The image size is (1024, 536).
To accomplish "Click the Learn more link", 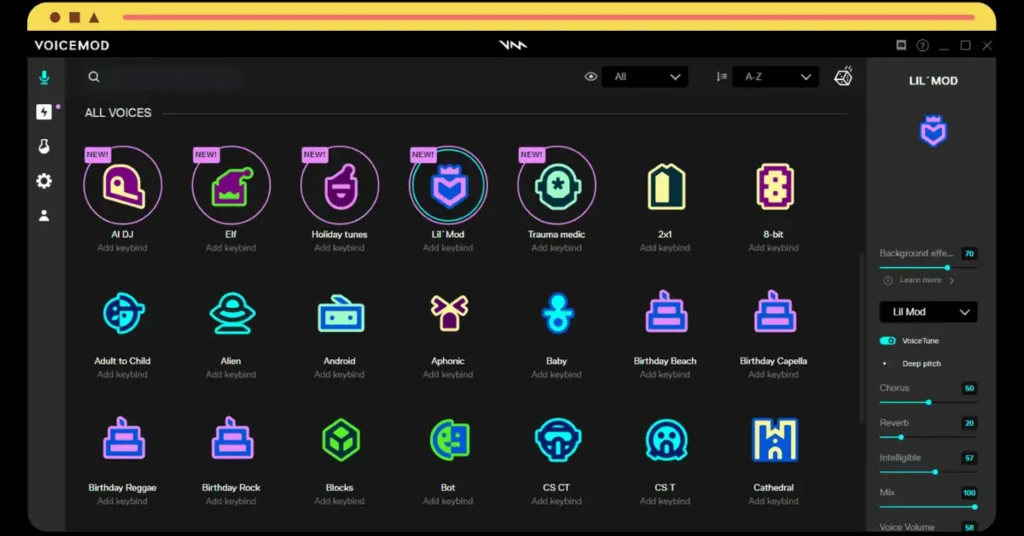I will pyautogui.click(x=920, y=280).
